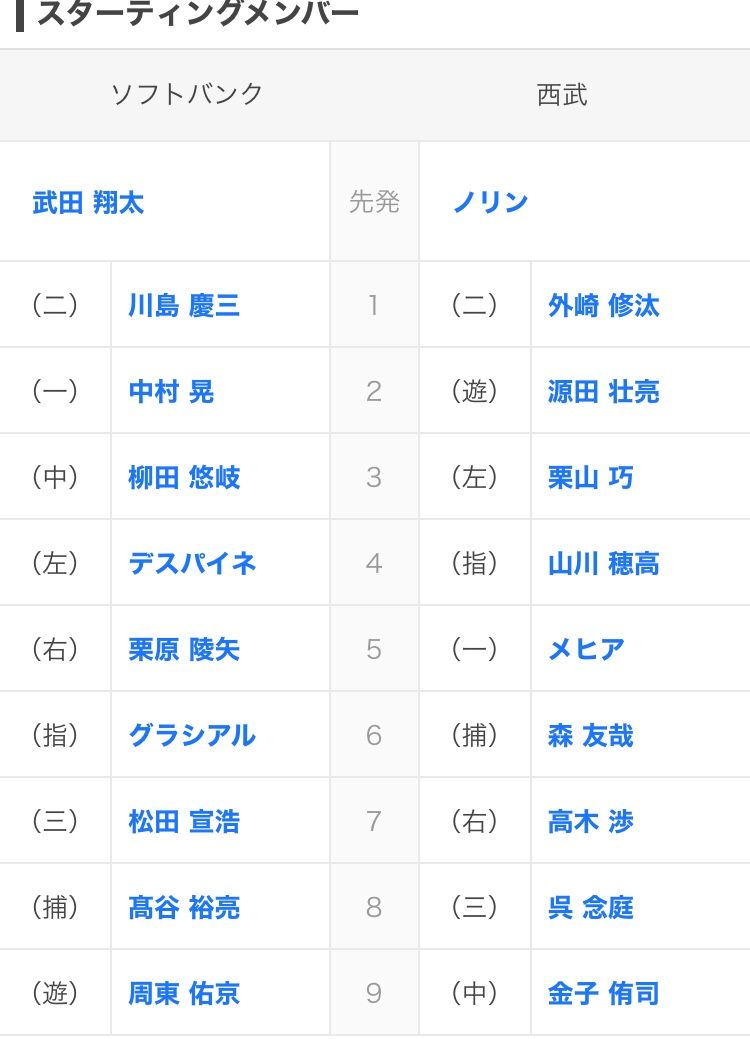Viewport: 750px width, 1039px height.
Task: Tap the 中村 晃 player link
Action: pos(171,391)
